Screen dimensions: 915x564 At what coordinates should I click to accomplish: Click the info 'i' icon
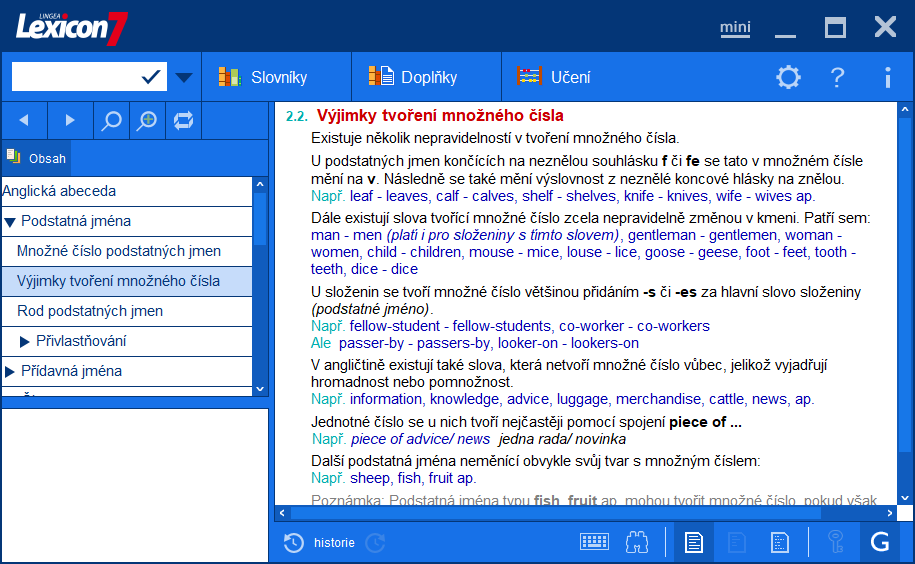pos(887,77)
